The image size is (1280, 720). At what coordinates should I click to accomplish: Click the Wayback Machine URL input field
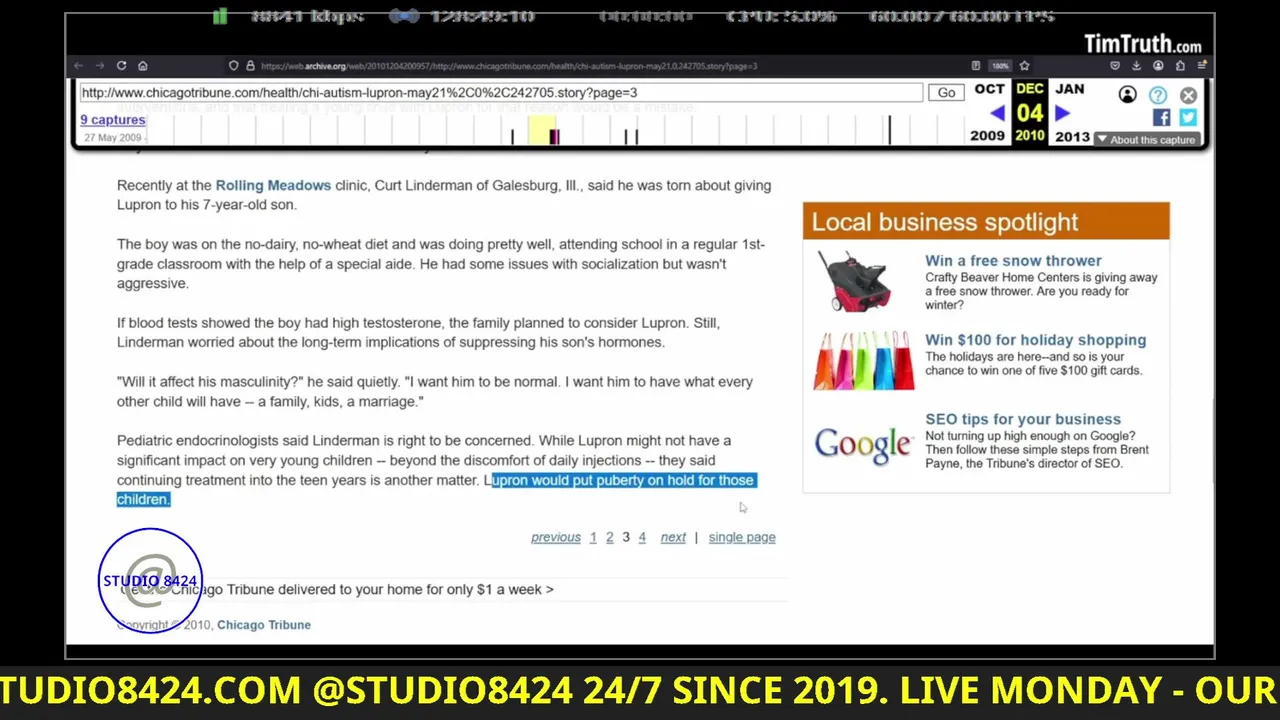pos(500,92)
